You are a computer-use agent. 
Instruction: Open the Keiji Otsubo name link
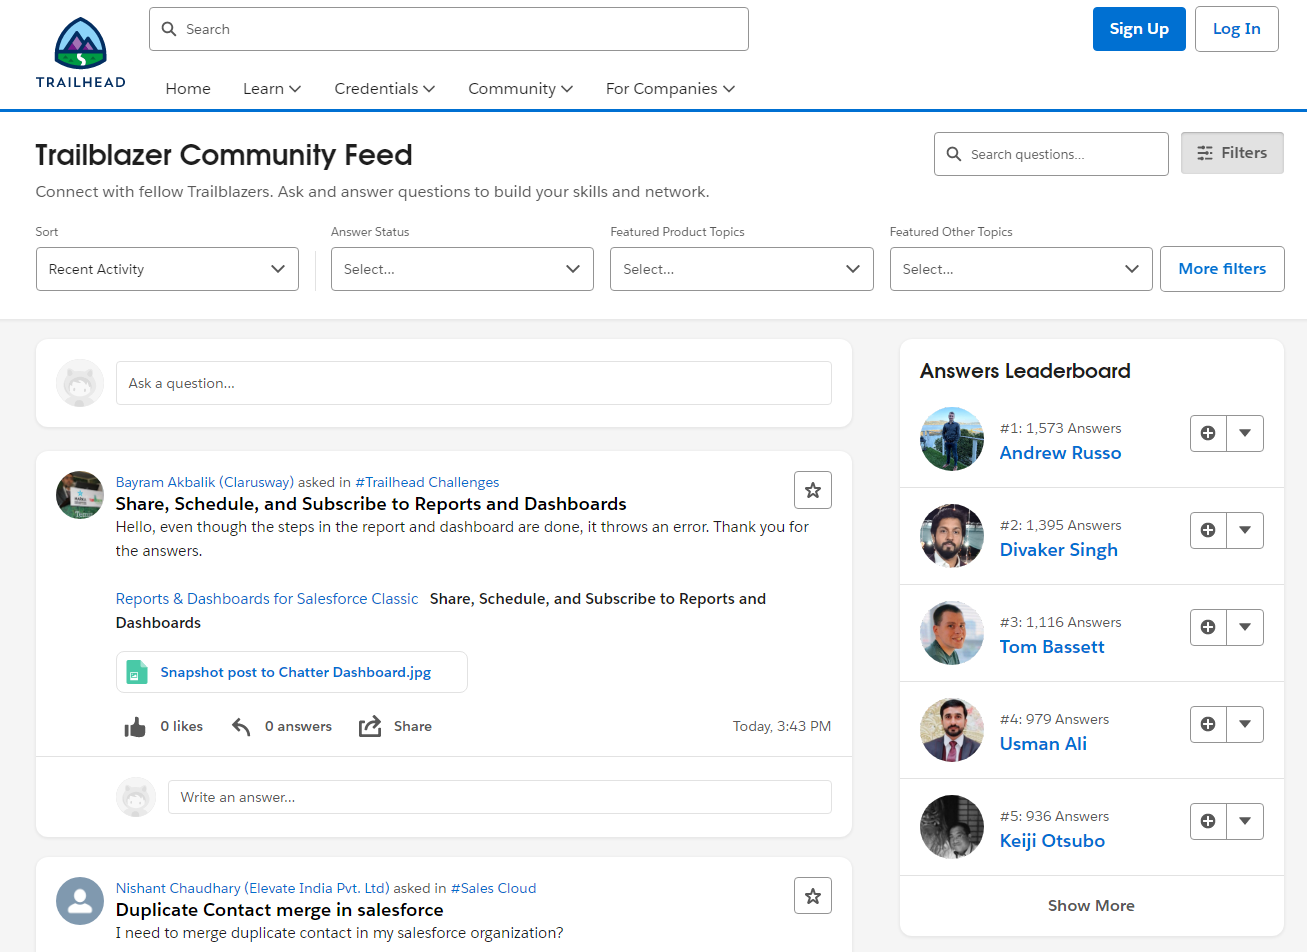tap(1052, 840)
